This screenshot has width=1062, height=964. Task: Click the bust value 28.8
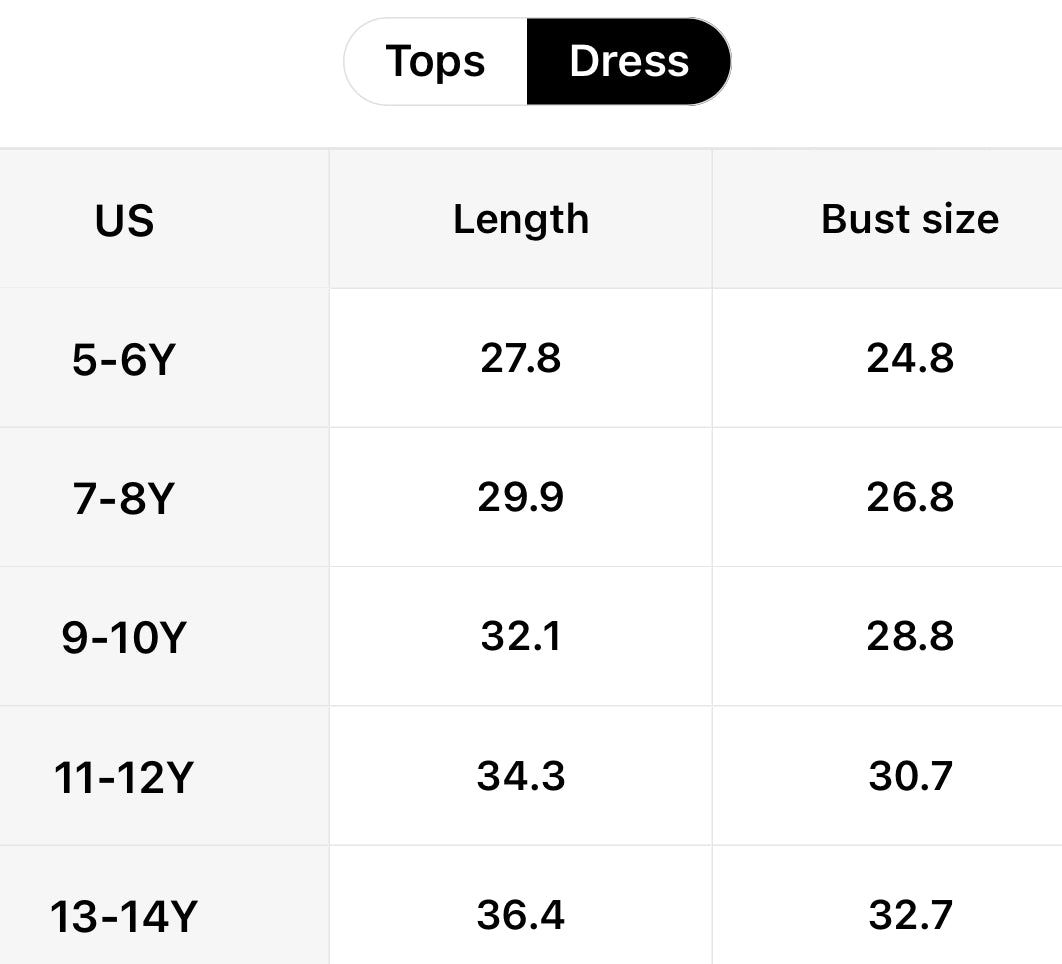pos(909,637)
